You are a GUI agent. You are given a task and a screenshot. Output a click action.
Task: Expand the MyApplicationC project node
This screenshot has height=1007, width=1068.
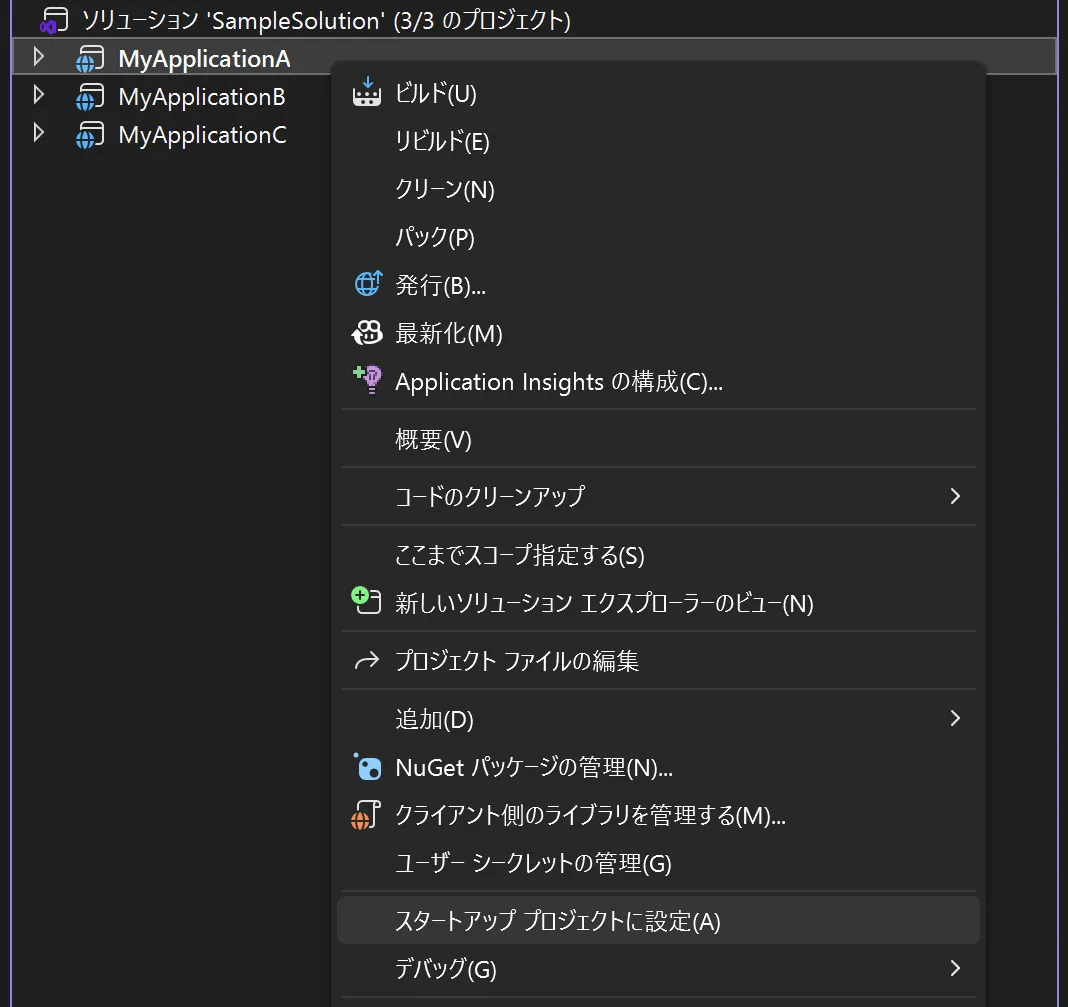pos(39,133)
